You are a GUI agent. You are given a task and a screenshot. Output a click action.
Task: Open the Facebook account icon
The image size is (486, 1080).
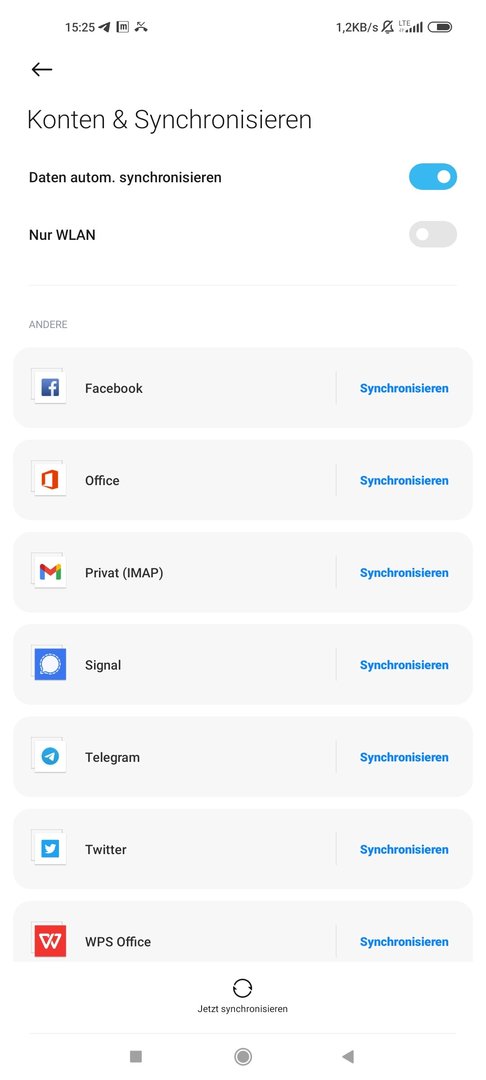point(49,387)
